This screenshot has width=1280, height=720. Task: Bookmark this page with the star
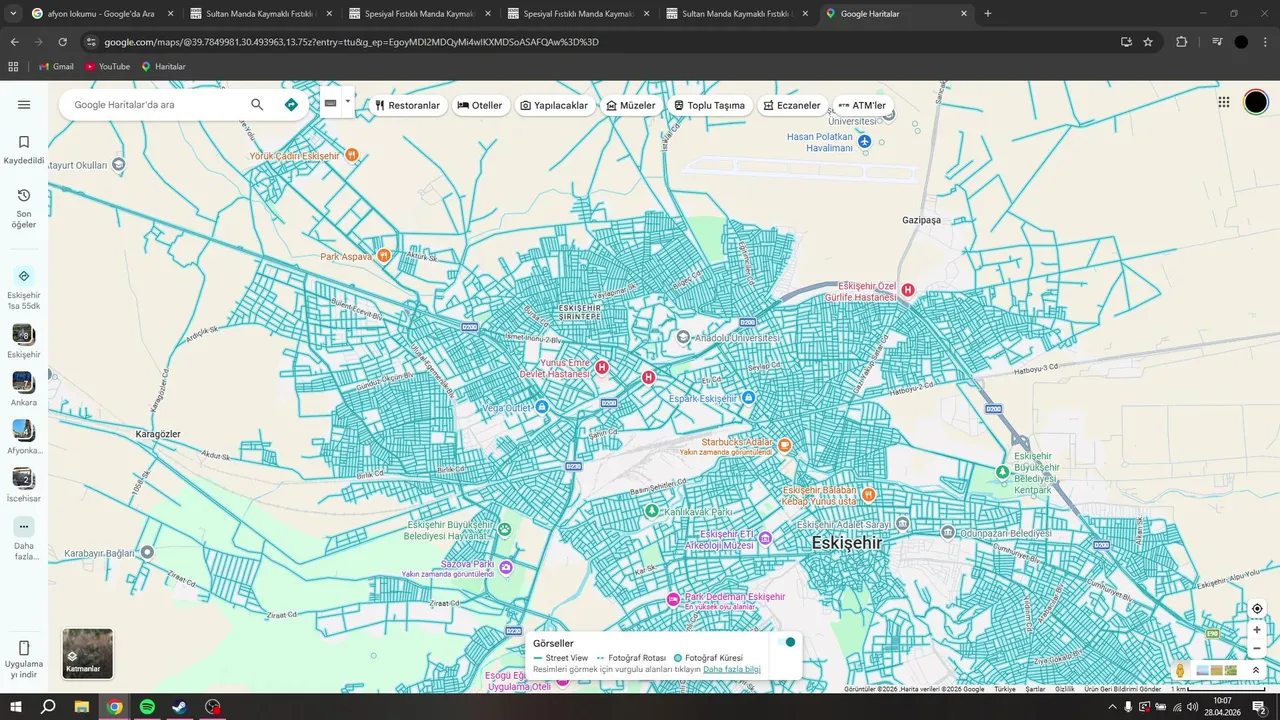click(x=1148, y=42)
